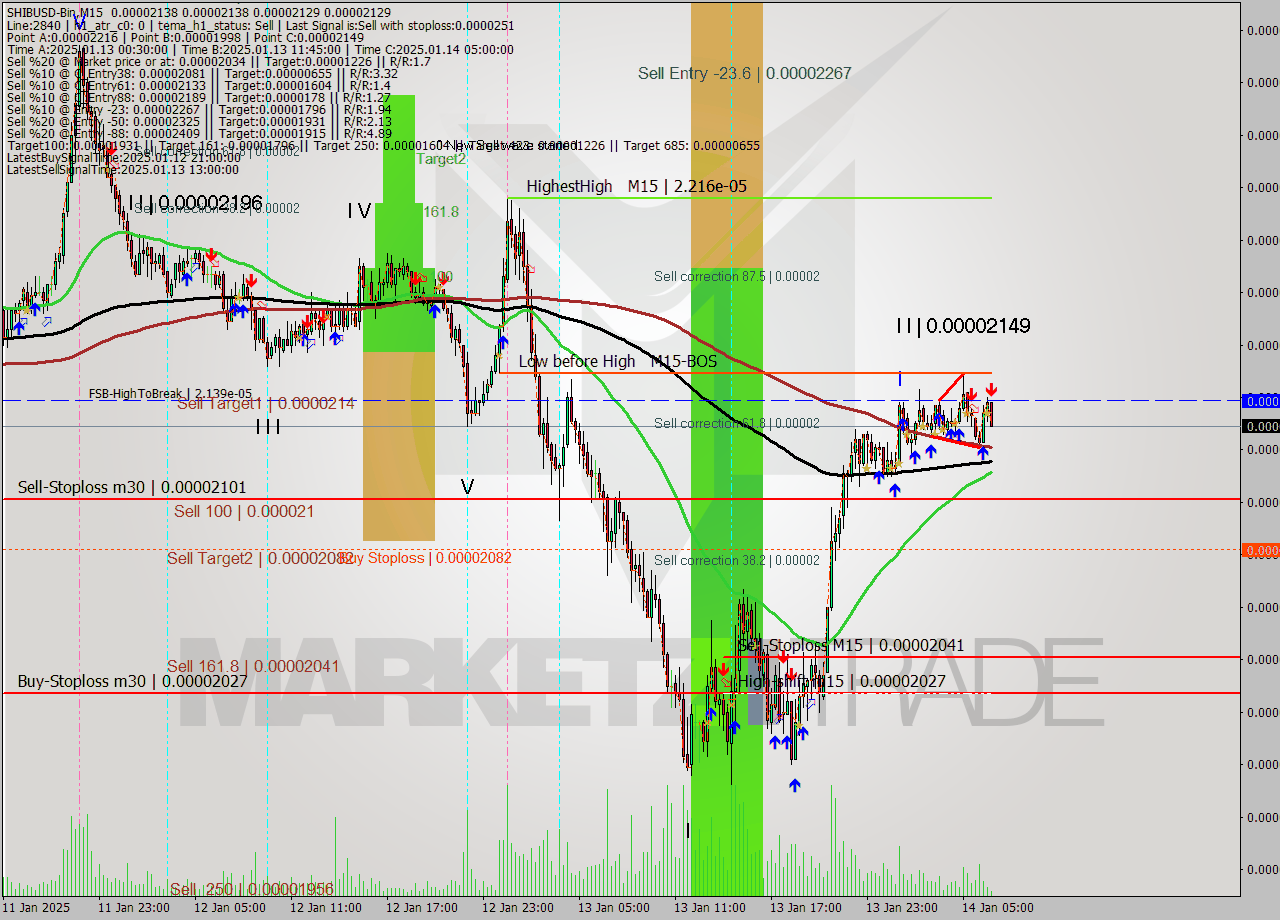Click the 'LatestBuySignalTime:2025.01.12 21:00:00' line
The image size is (1280, 920).
coord(124,157)
